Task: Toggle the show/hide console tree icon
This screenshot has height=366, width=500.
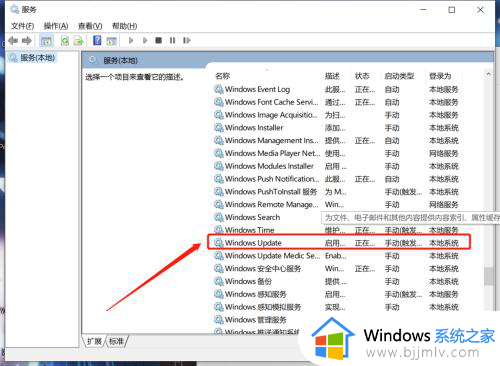Action: coord(46,41)
